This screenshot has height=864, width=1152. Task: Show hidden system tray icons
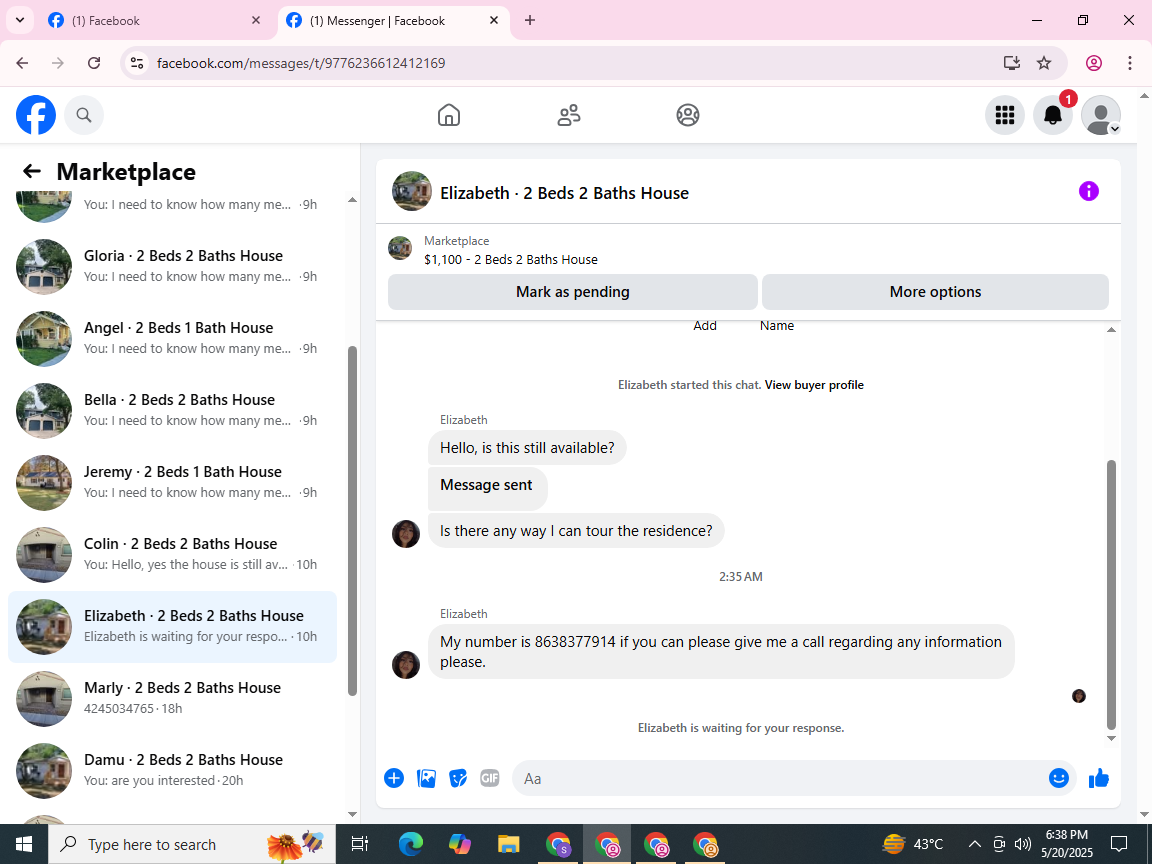click(x=974, y=844)
